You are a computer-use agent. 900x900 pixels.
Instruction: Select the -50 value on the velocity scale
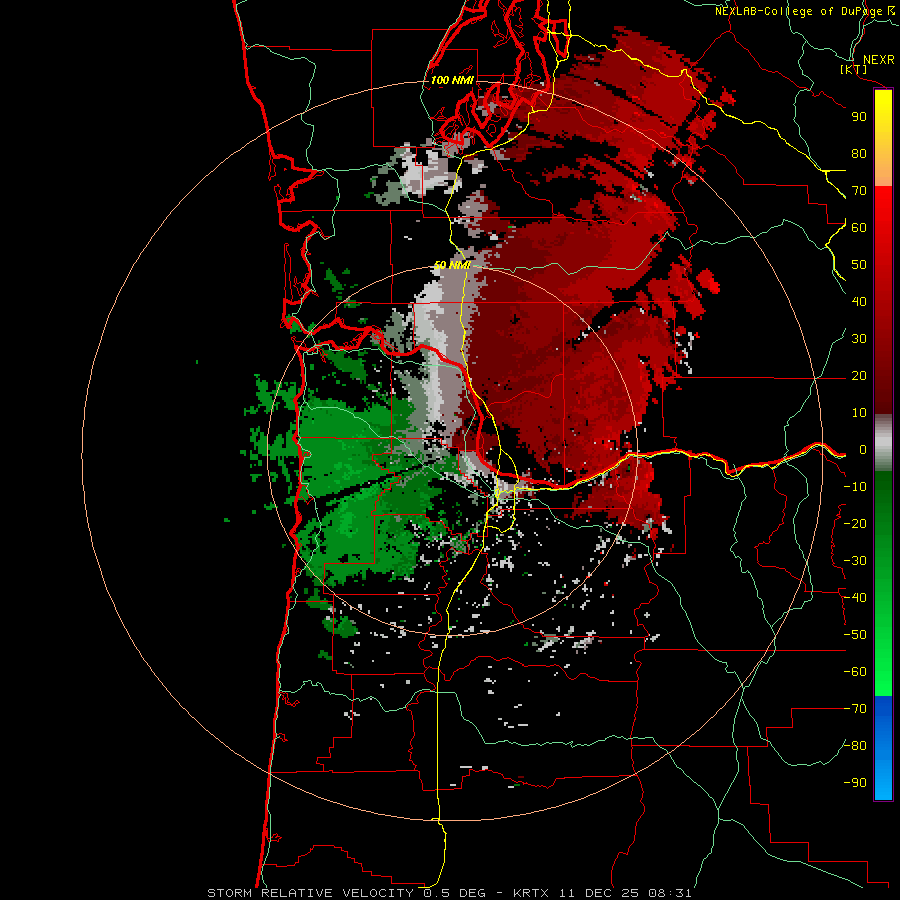click(x=855, y=635)
